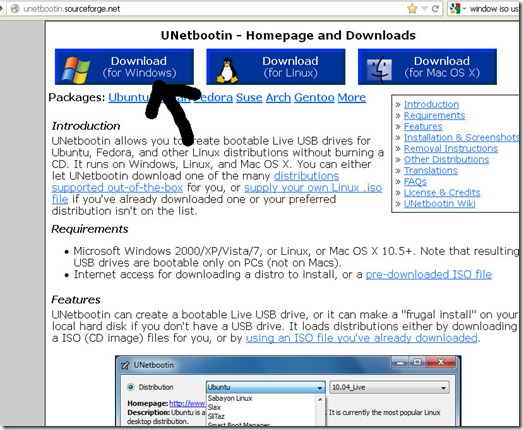
Task: Click the Features heading
Action: tap(76, 300)
